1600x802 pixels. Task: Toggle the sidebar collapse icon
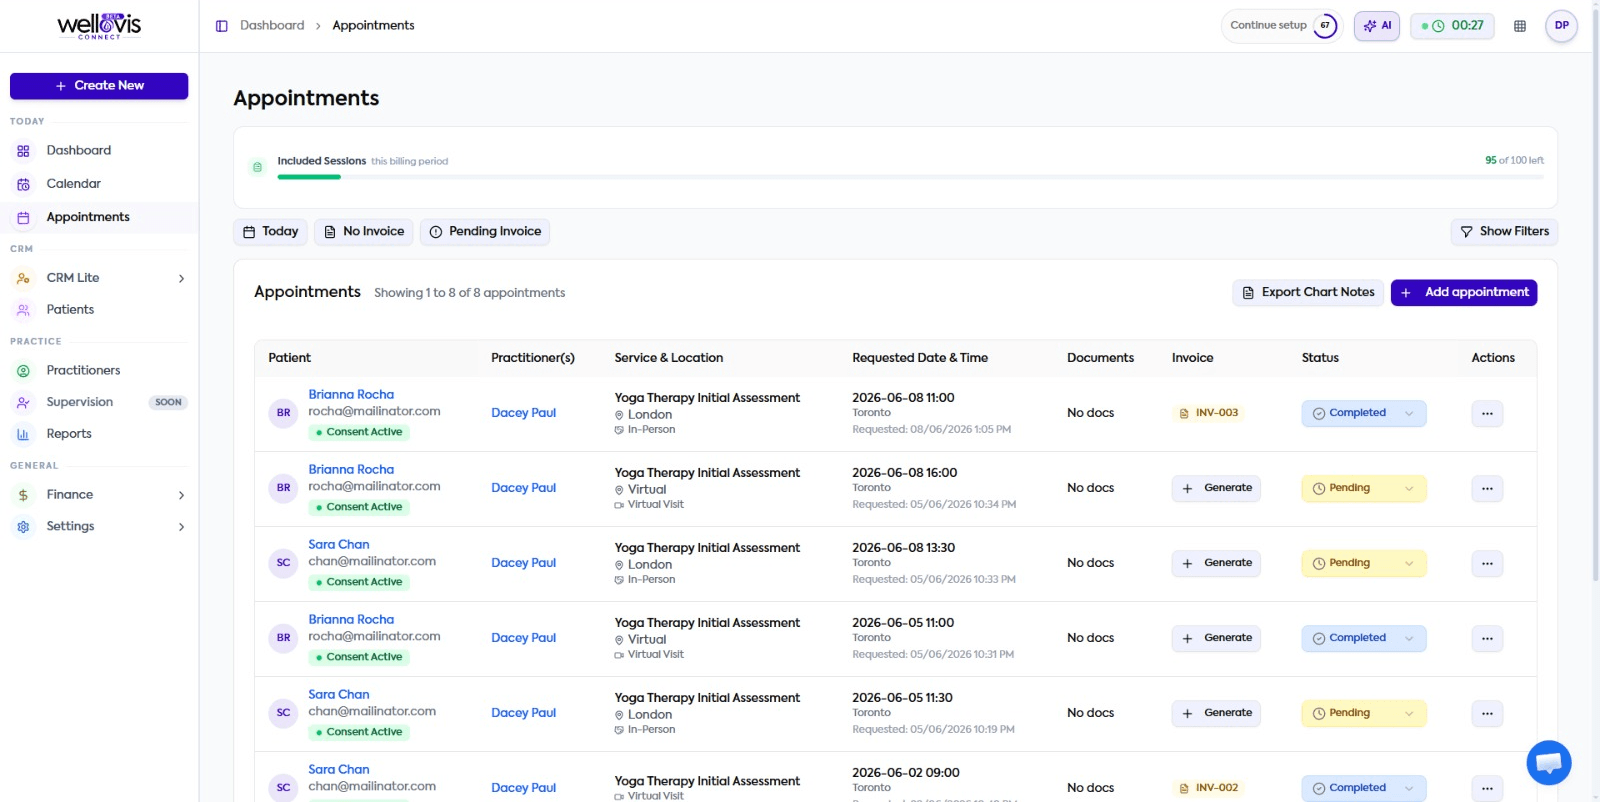(x=222, y=26)
